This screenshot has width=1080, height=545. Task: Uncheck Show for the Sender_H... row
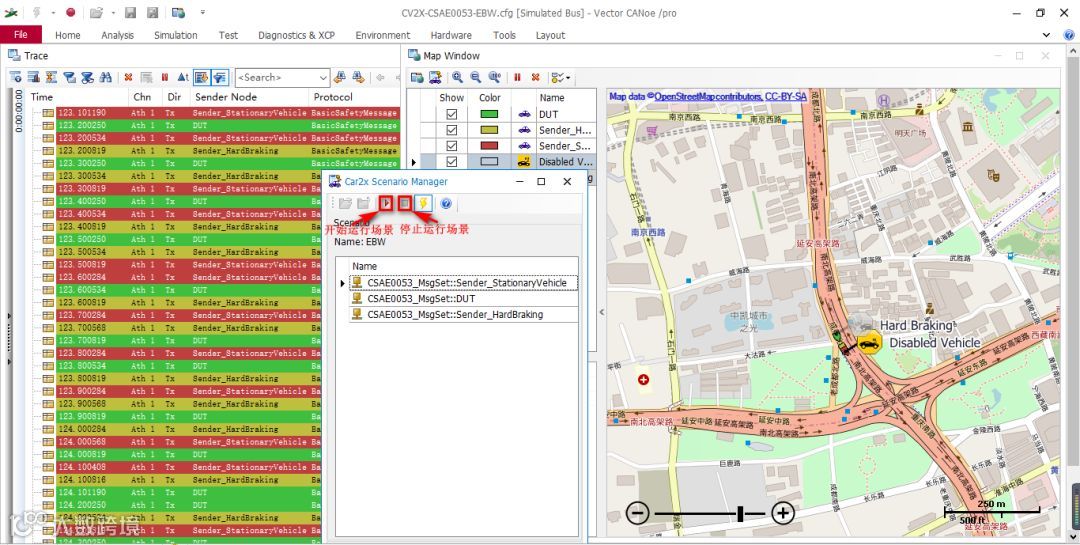451,130
